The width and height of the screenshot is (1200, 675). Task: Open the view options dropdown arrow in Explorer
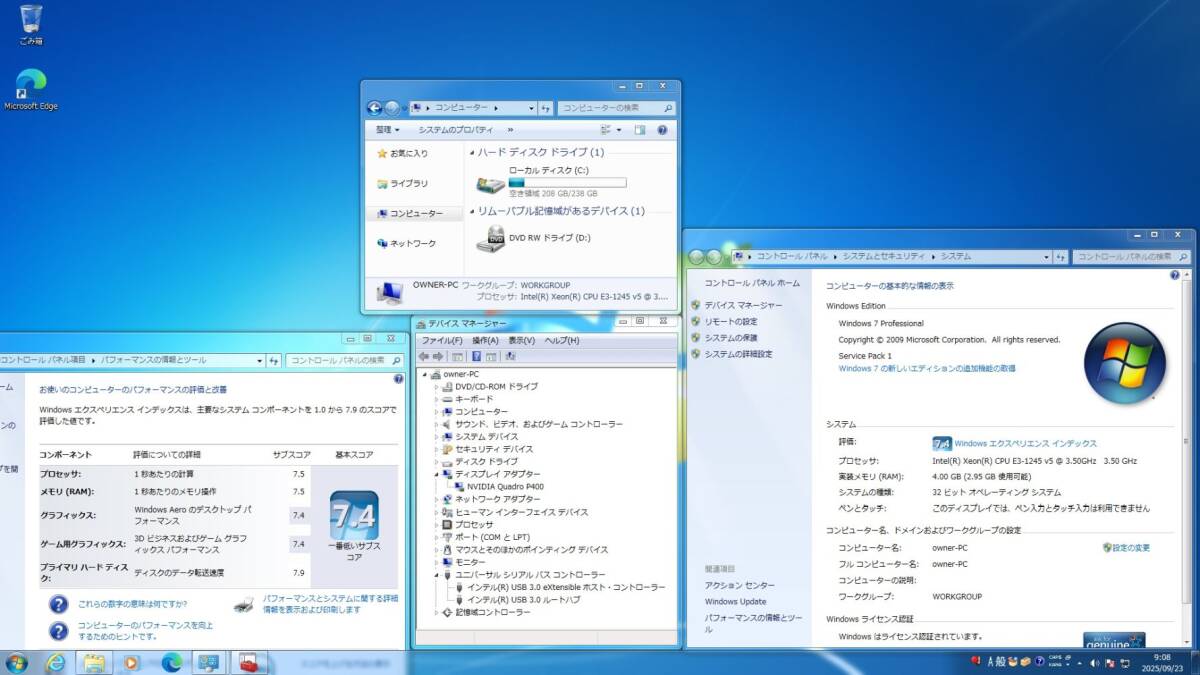[619, 130]
